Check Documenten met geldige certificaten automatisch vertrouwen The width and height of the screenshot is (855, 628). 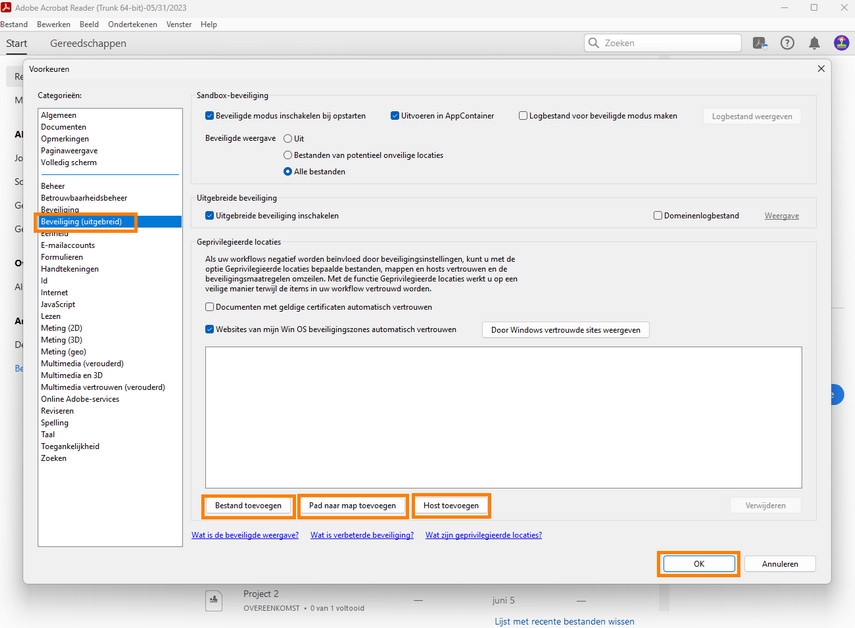click(211, 307)
